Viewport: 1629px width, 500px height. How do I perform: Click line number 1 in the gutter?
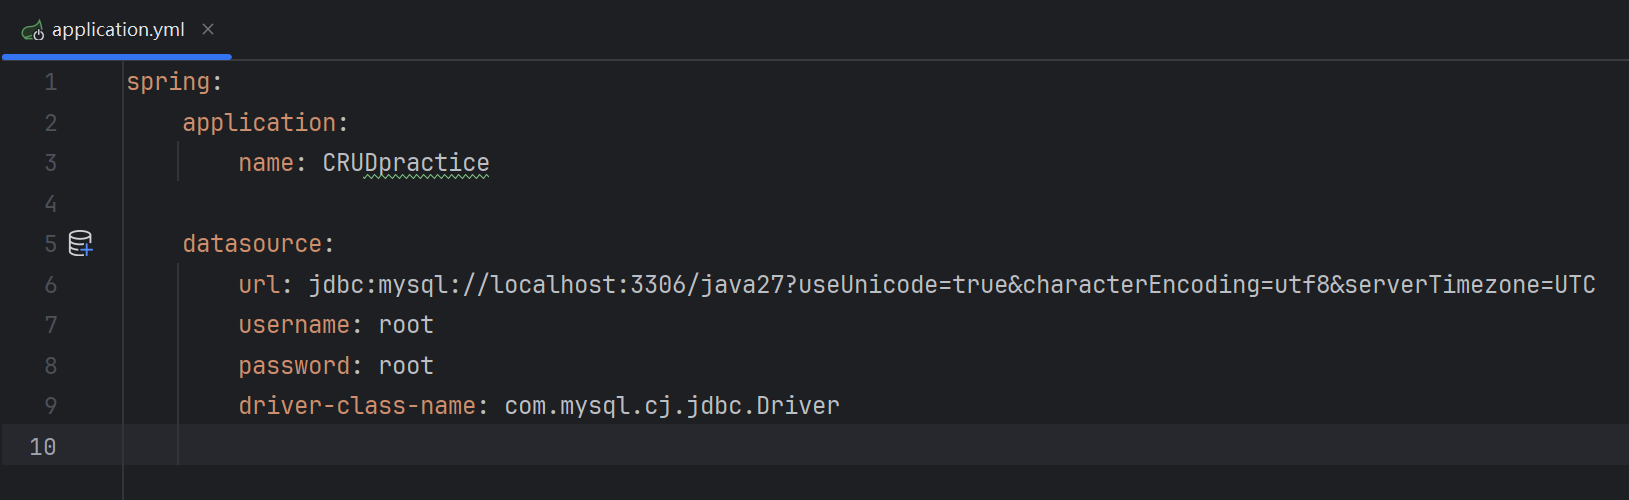(50, 82)
